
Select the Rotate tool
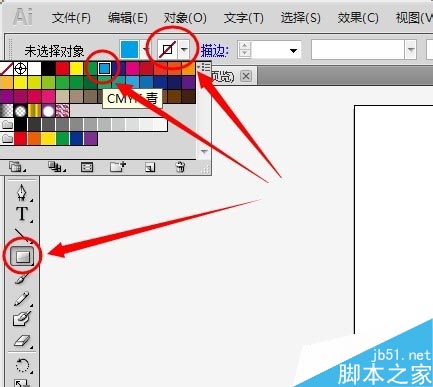click(x=23, y=365)
